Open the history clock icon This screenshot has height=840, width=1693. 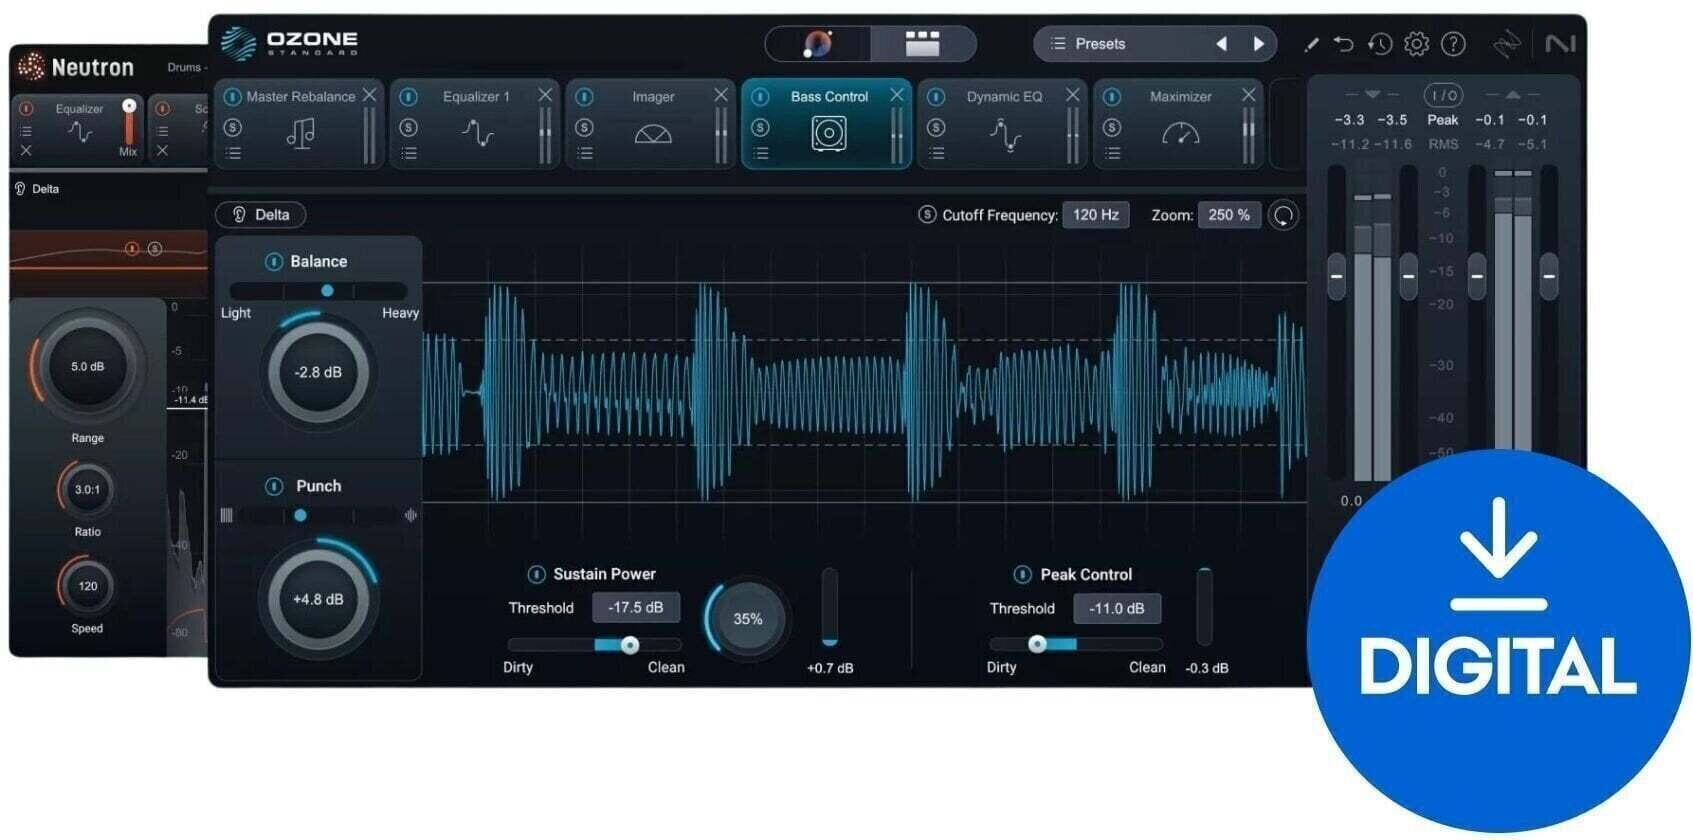[x=1380, y=44]
